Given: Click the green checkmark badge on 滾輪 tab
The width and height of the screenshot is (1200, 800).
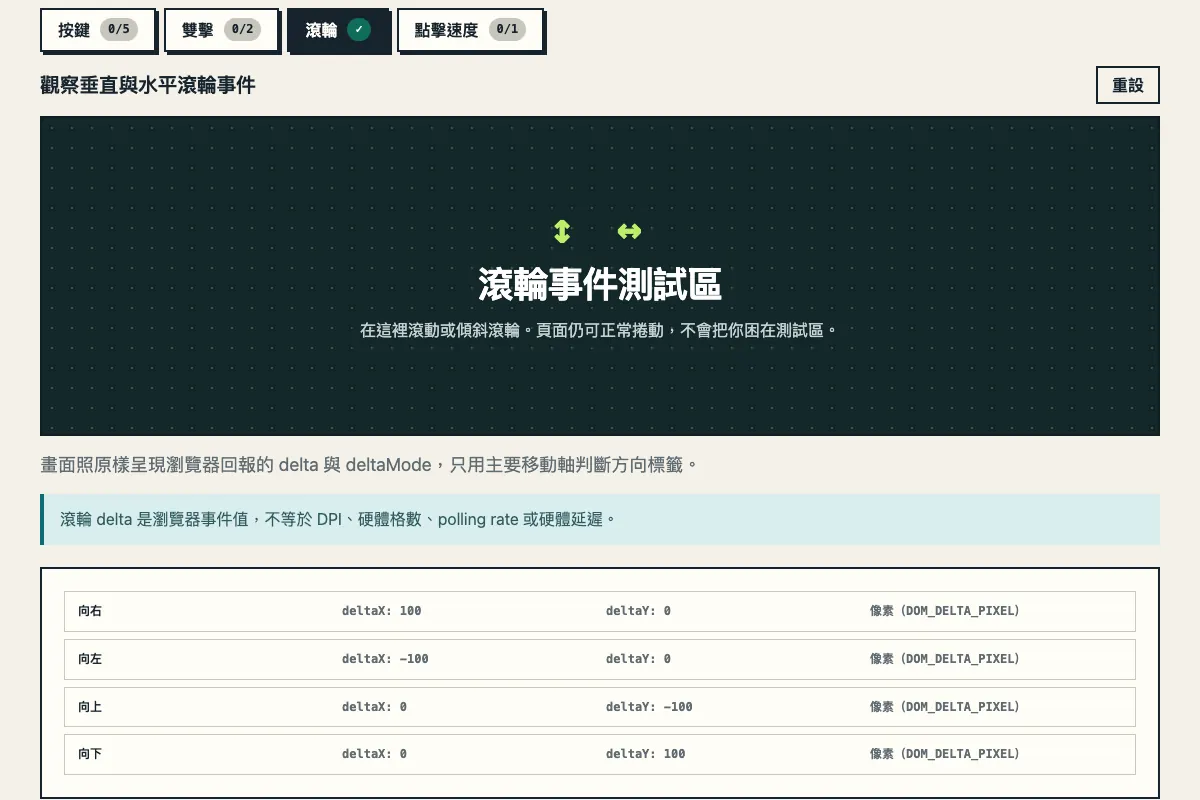Looking at the screenshot, I should pyautogui.click(x=359, y=30).
